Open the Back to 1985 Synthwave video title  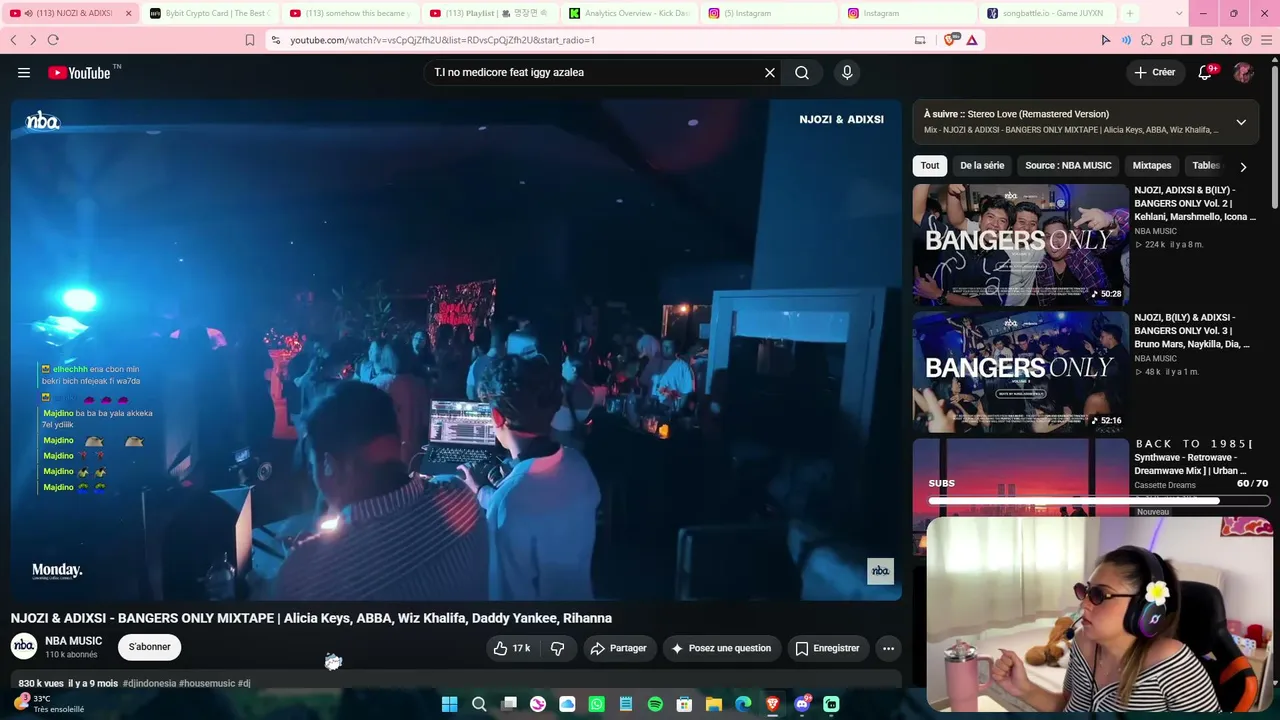coord(1194,457)
